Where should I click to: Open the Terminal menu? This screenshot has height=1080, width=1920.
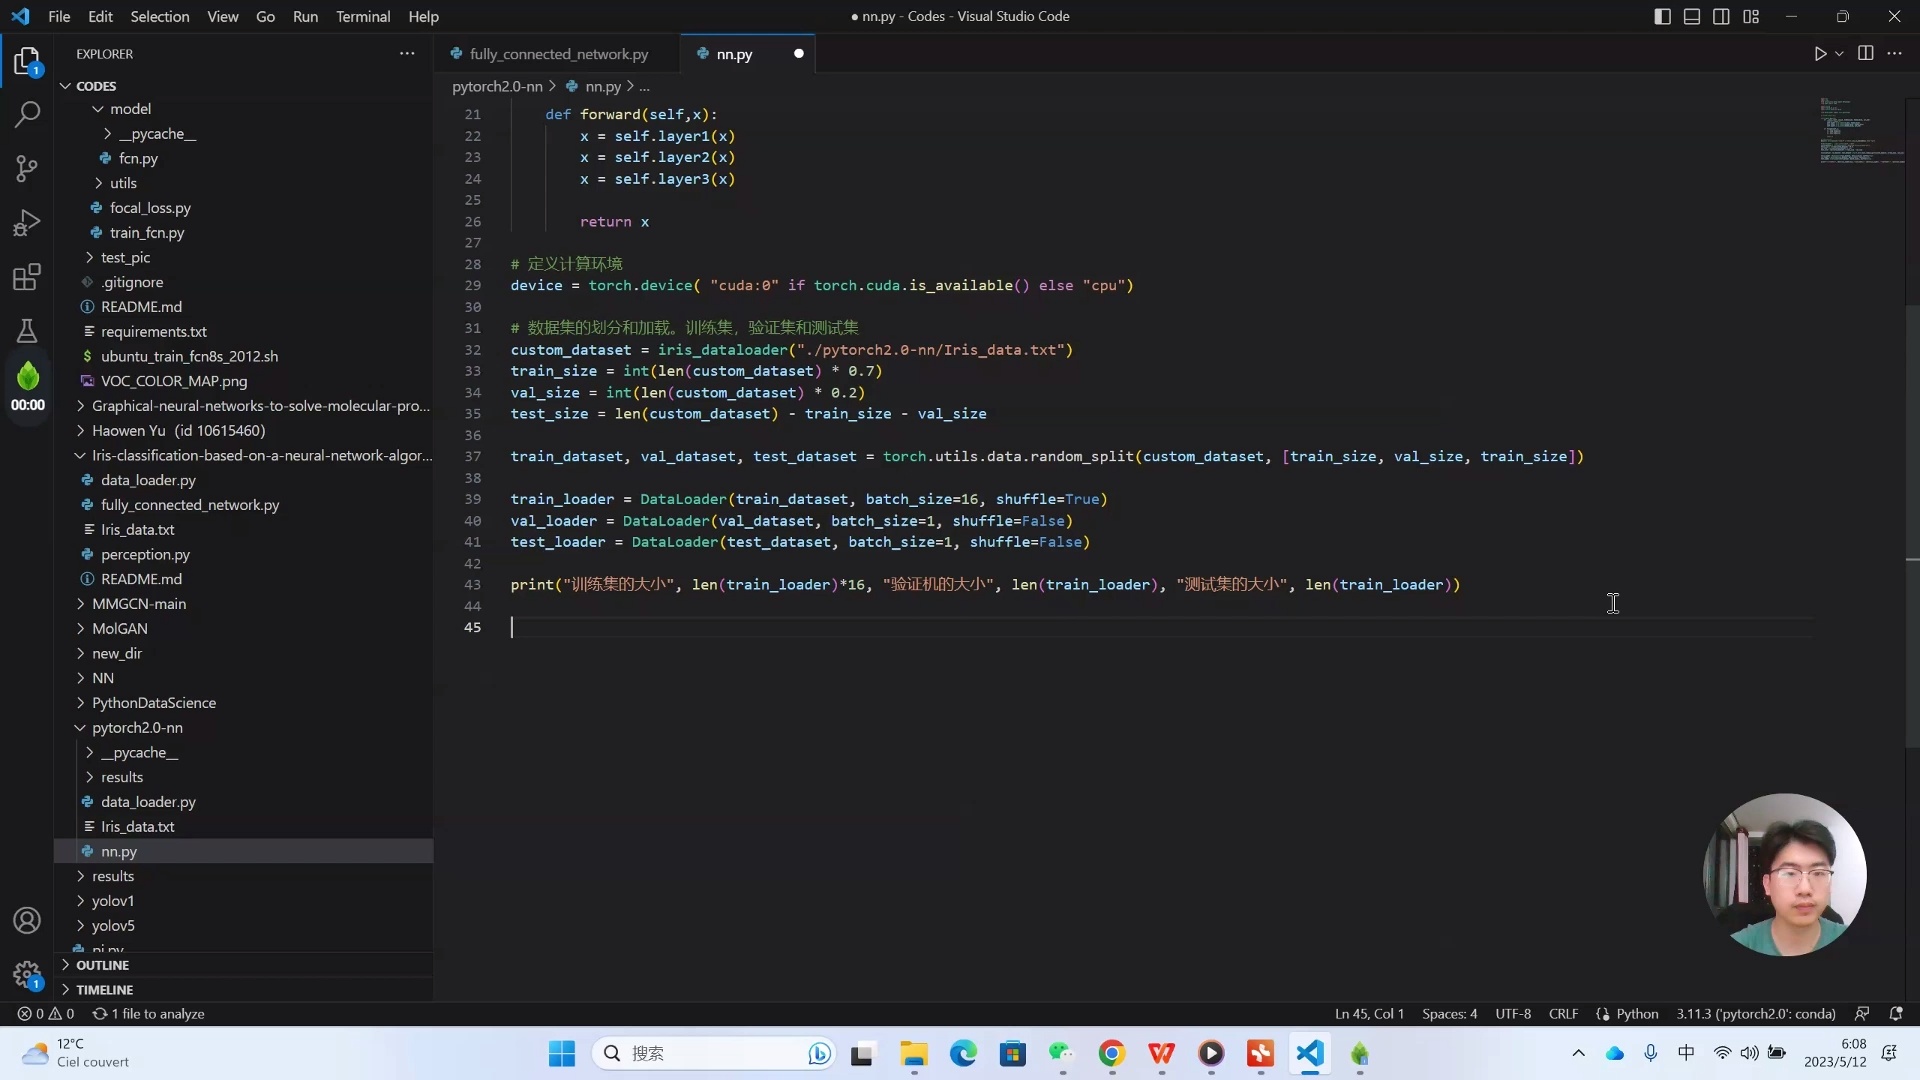[362, 17]
